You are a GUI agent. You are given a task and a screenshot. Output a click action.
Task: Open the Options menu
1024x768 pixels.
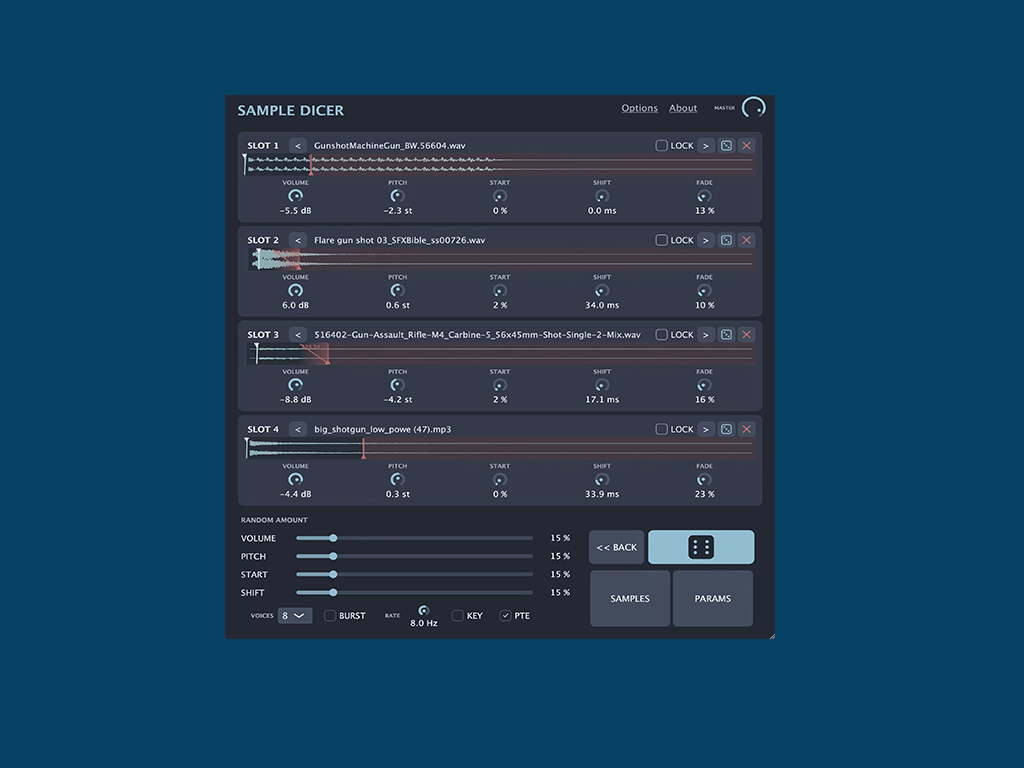point(639,108)
